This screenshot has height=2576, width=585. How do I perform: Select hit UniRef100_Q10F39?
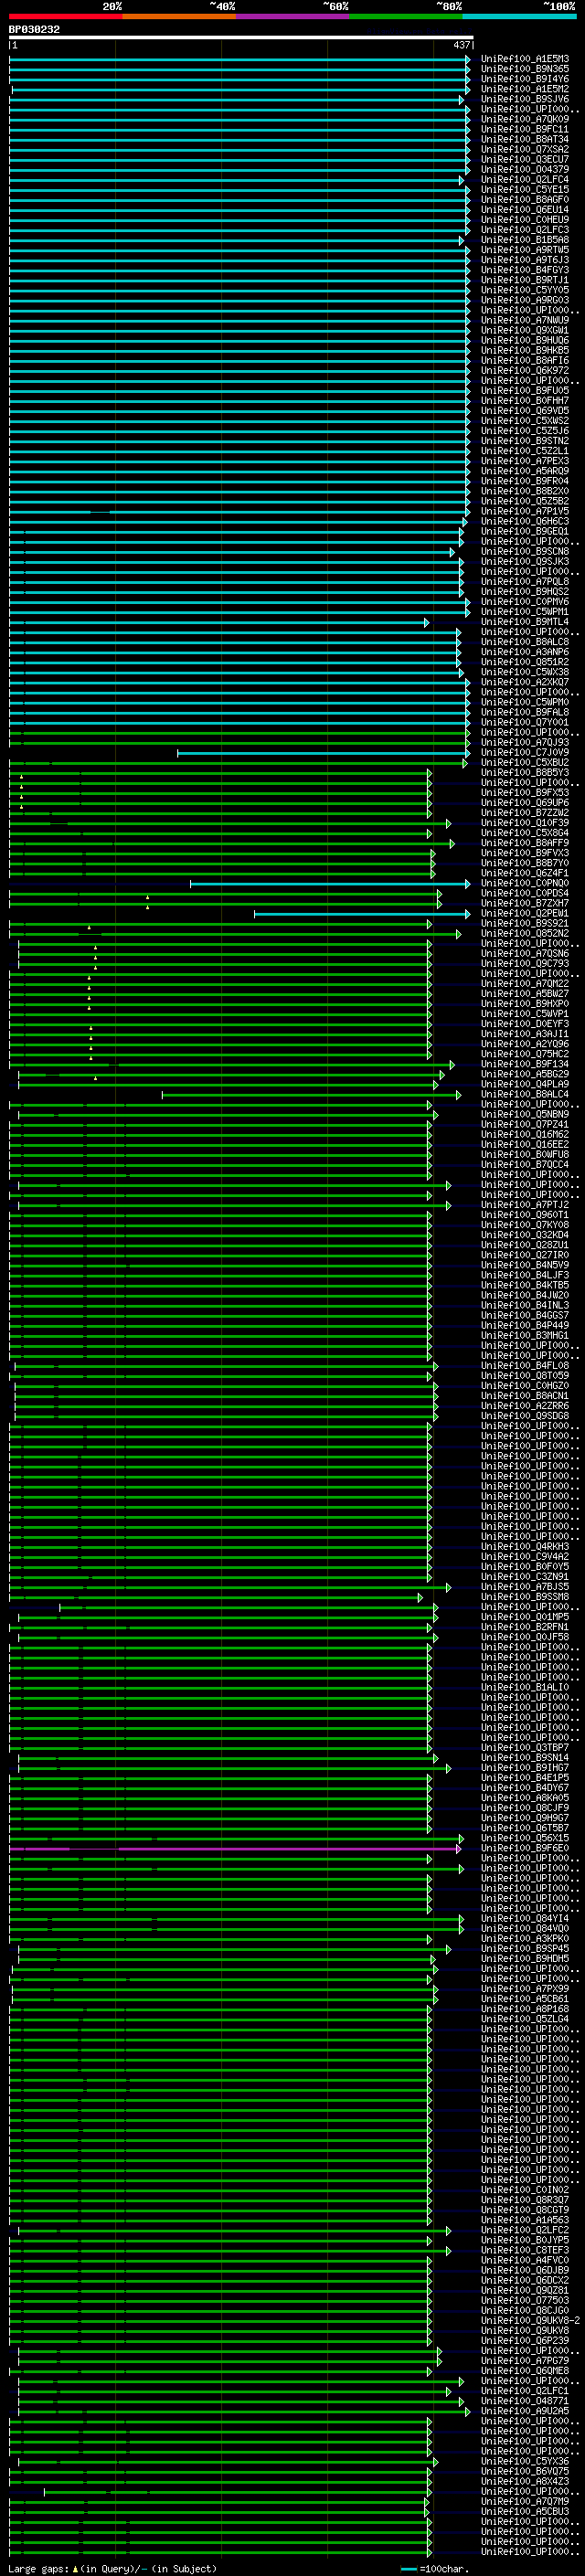pyautogui.click(x=525, y=823)
